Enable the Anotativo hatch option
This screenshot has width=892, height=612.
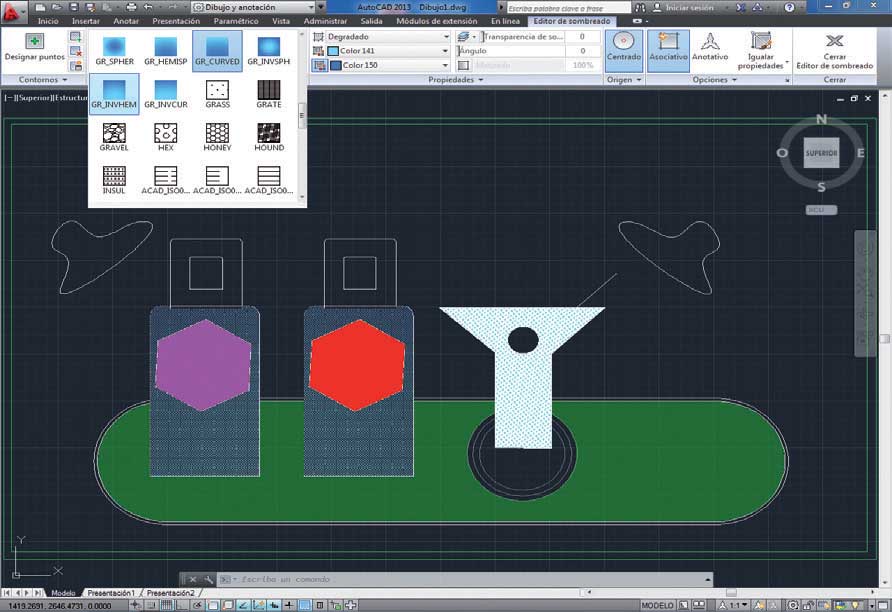711,47
